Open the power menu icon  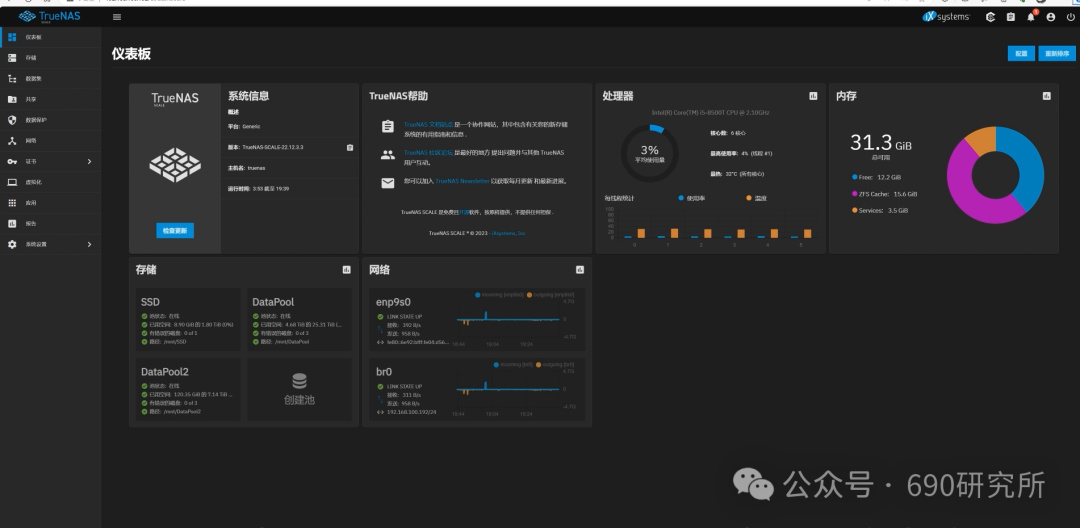point(1070,17)
